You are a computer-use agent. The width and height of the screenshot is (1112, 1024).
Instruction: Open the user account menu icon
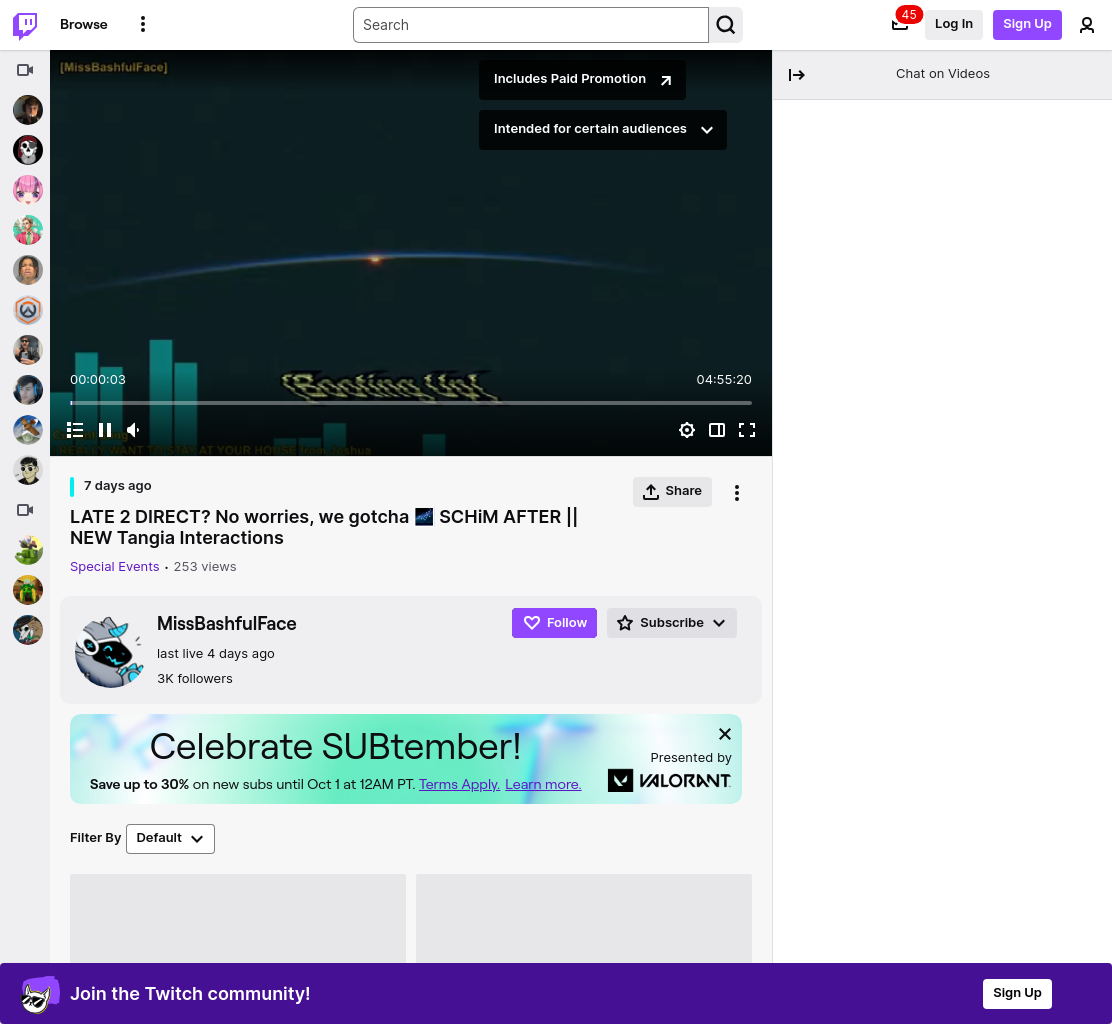(x=1086, y=25)
